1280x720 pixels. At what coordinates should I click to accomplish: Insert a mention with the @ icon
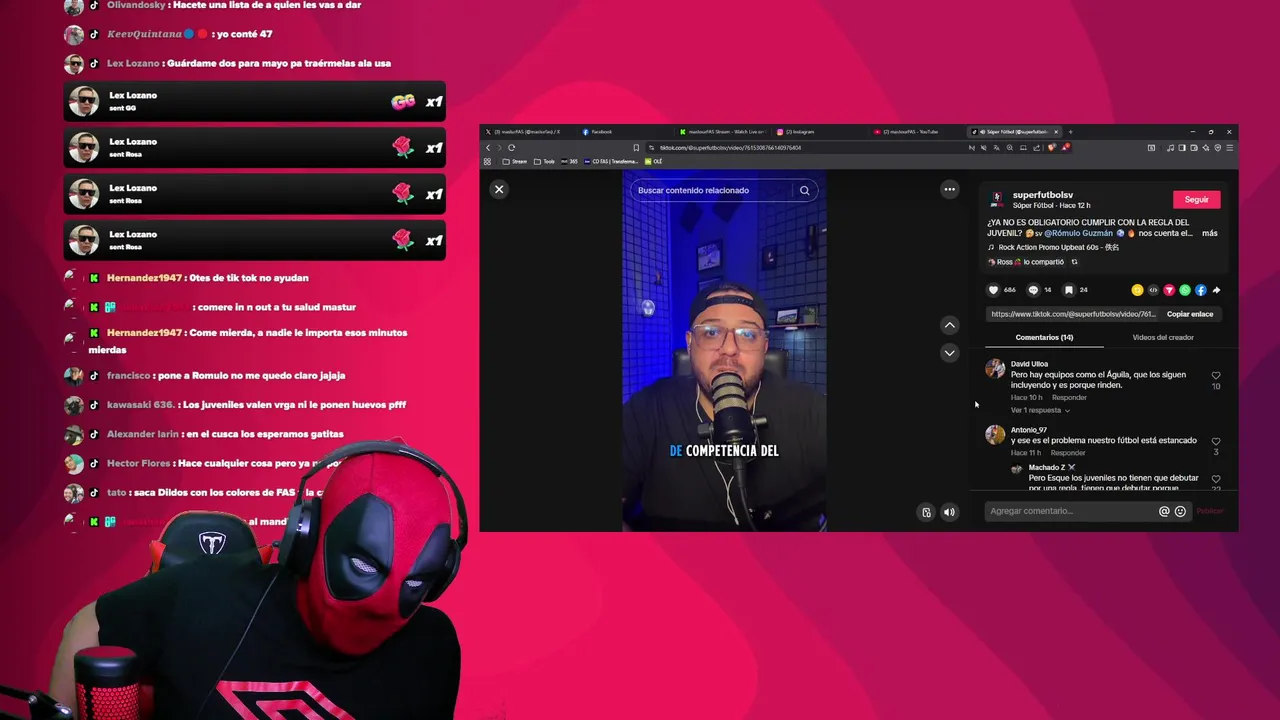coord(1164,511)
